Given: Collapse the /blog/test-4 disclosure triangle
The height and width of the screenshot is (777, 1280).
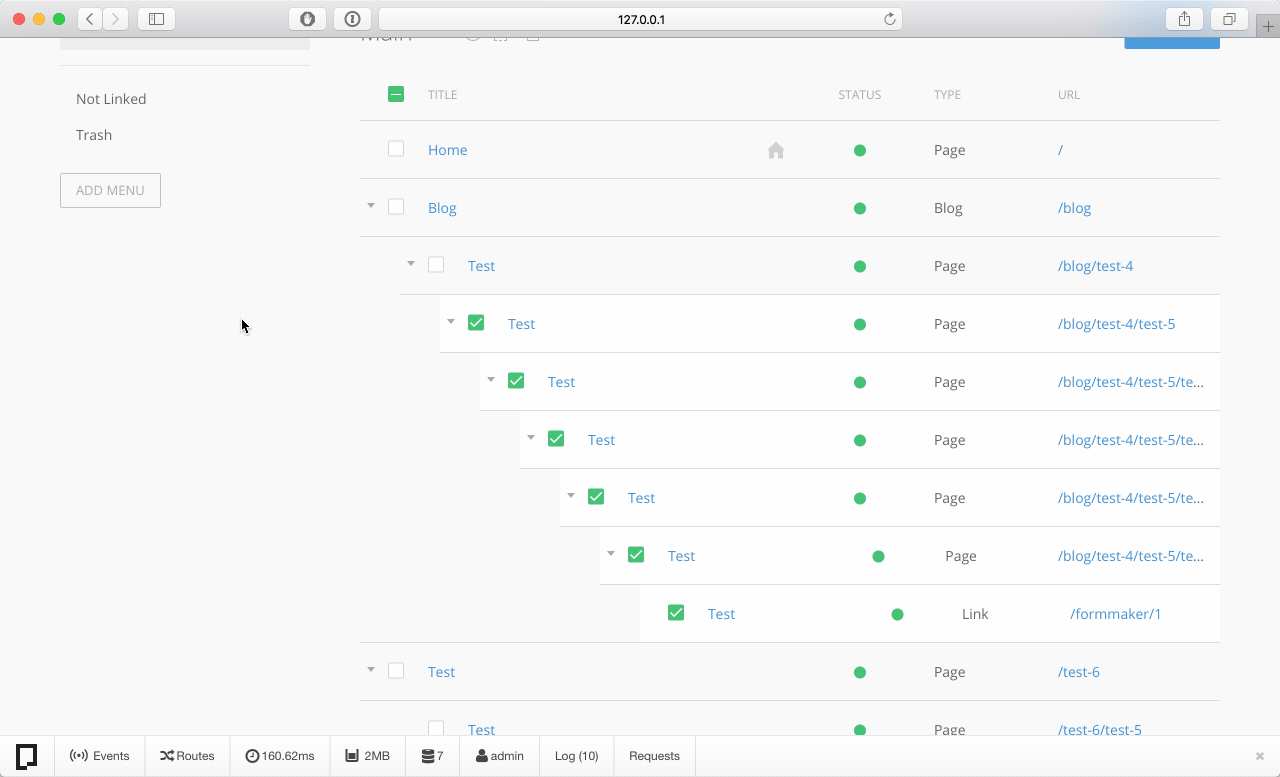Looking at the screenshot, I should click(x=410, y=263).
